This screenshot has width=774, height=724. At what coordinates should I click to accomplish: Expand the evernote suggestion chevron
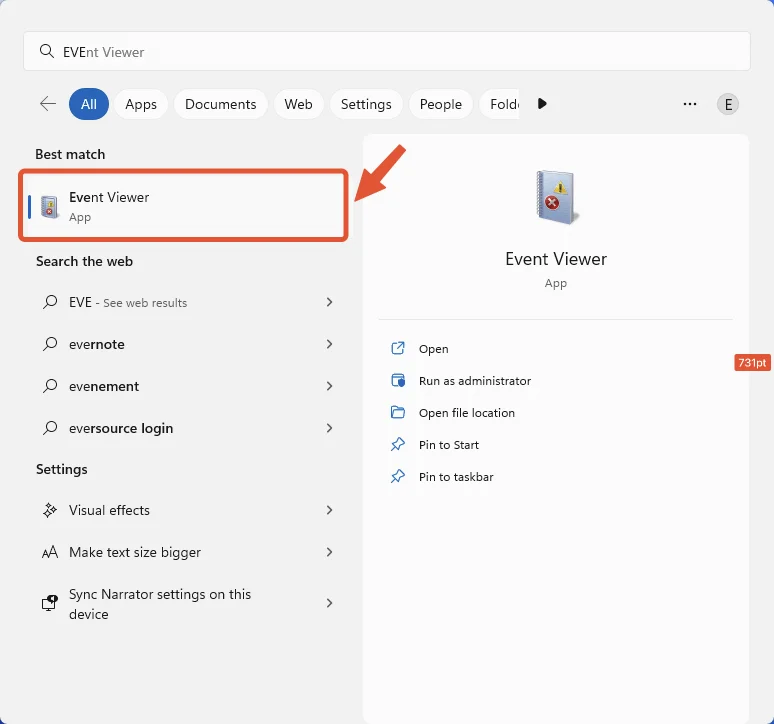point(329,344)
